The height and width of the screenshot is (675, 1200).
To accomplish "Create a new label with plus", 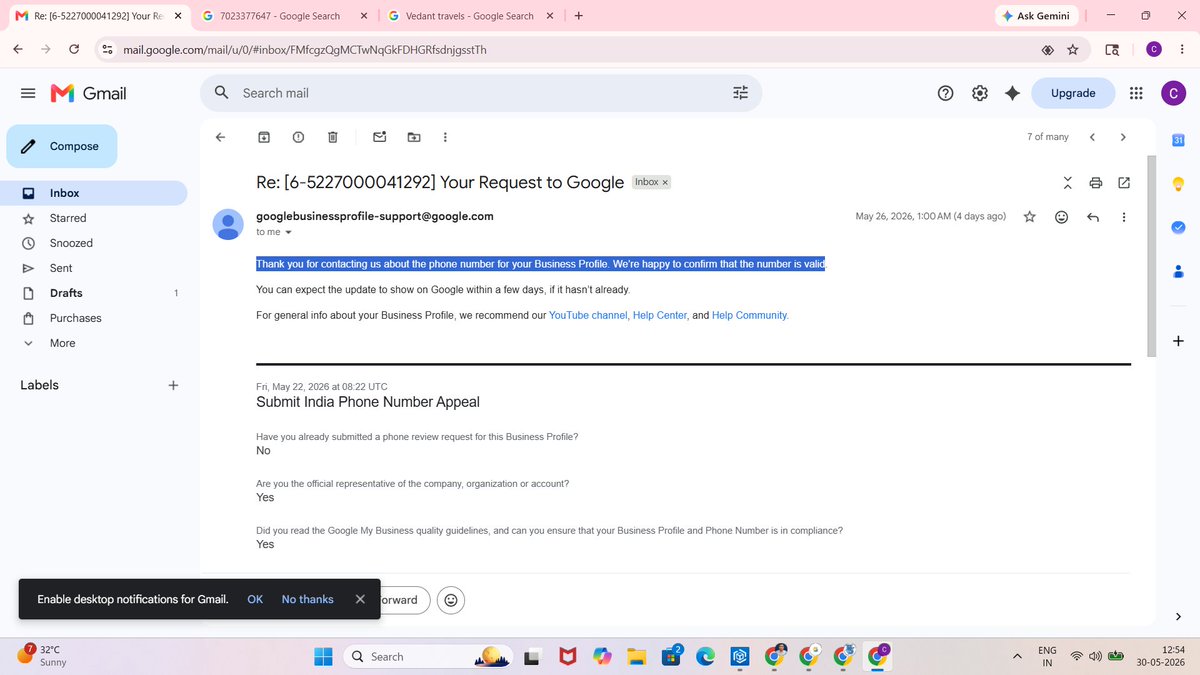I will (x=173, y=385).
